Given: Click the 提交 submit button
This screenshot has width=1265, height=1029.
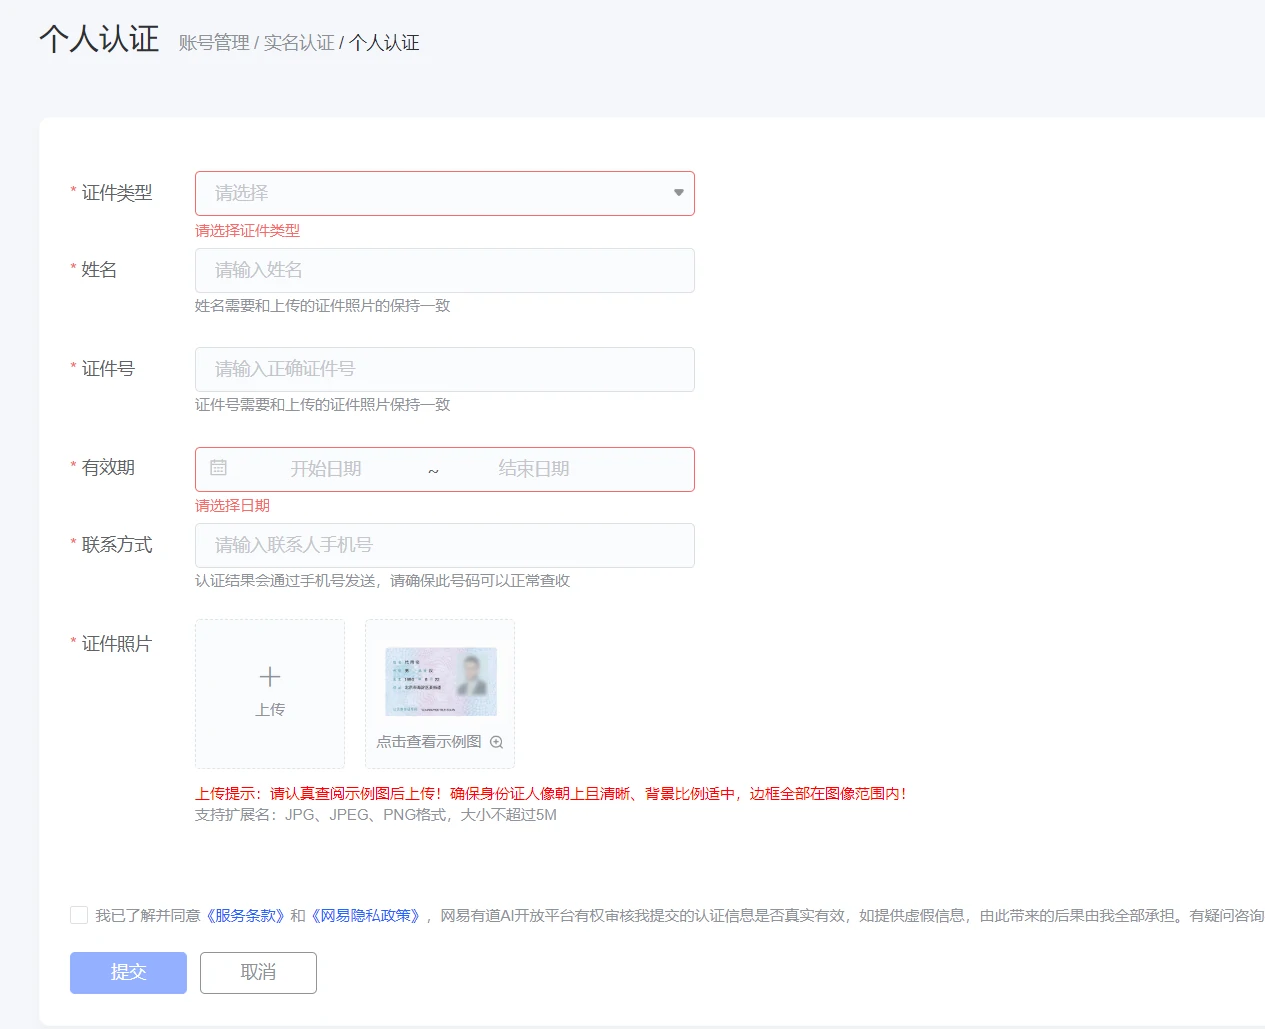Looking at the screenshot, I should pos(127,972).
